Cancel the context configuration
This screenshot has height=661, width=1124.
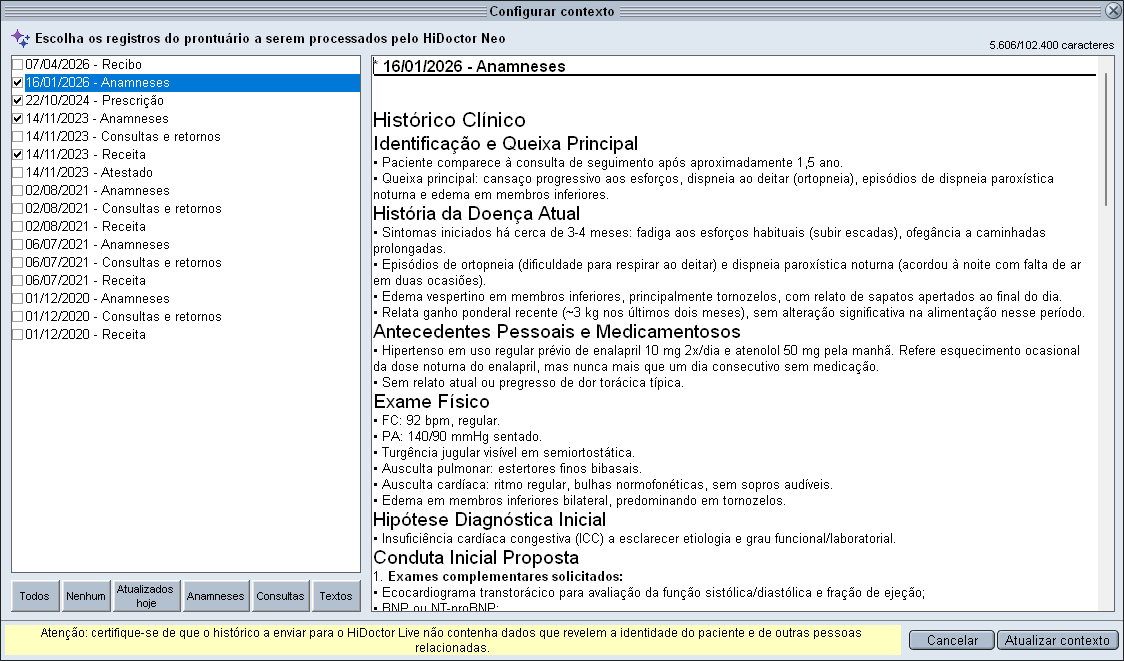click(952, 640)
